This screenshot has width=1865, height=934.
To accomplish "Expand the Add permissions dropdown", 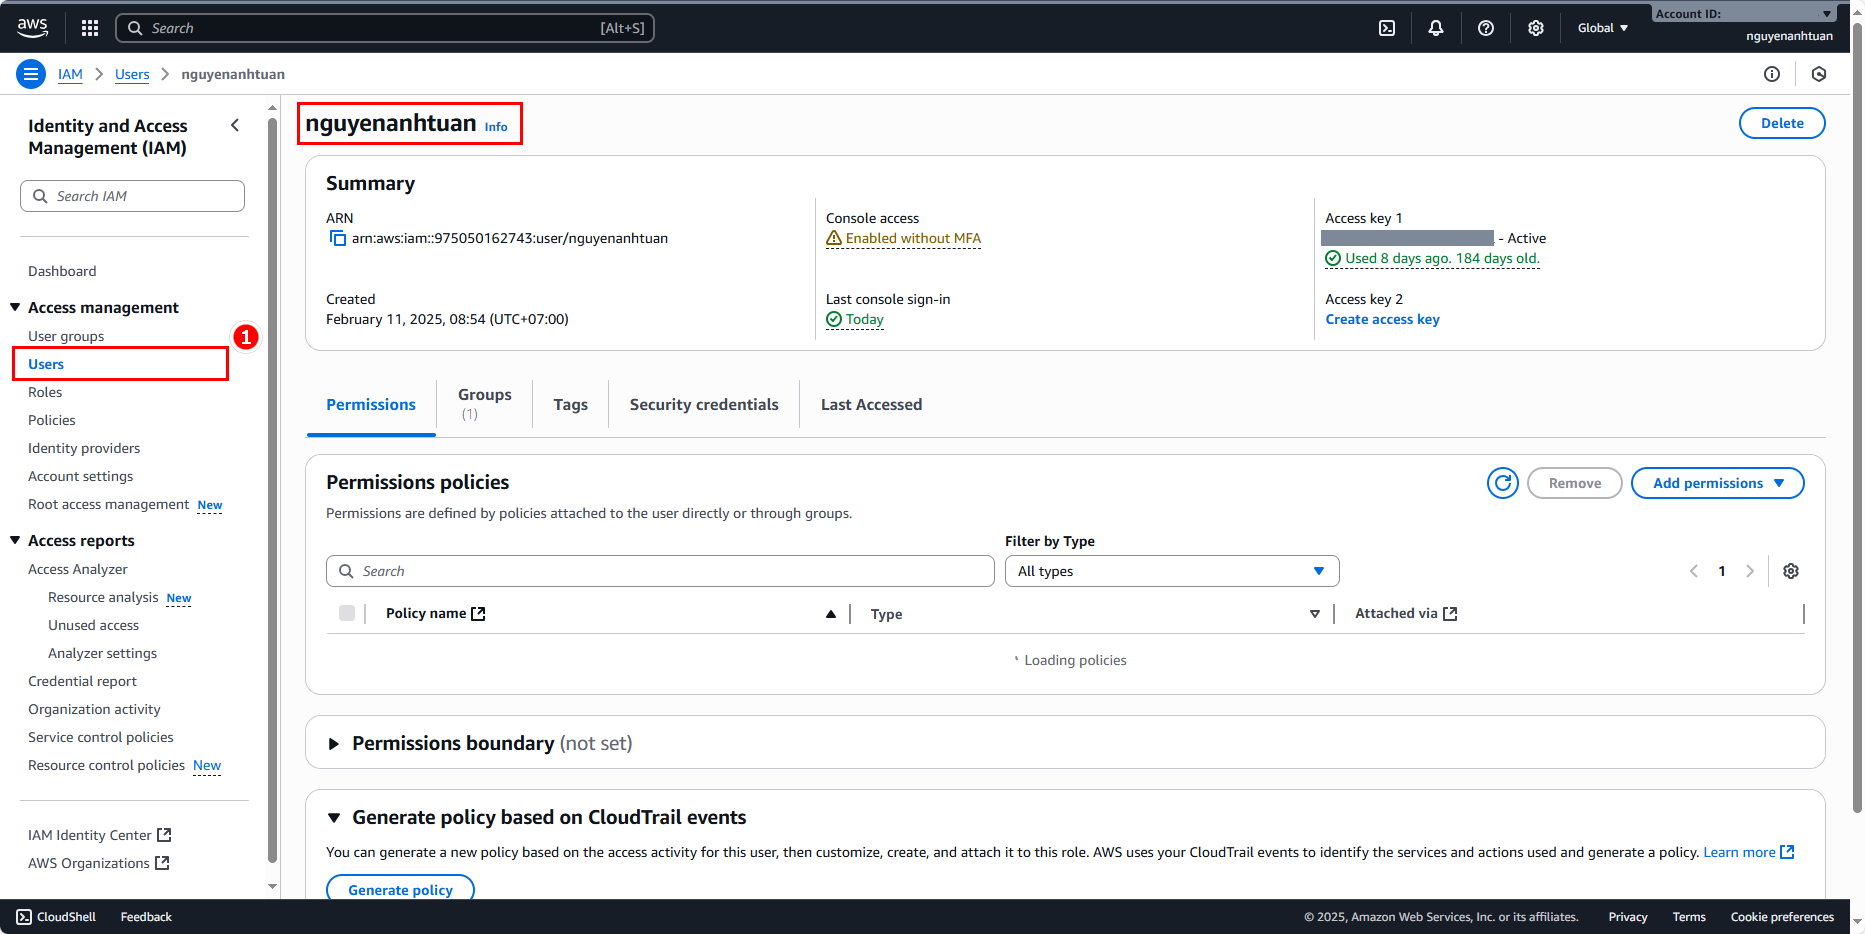I will tap(1717, 483).
